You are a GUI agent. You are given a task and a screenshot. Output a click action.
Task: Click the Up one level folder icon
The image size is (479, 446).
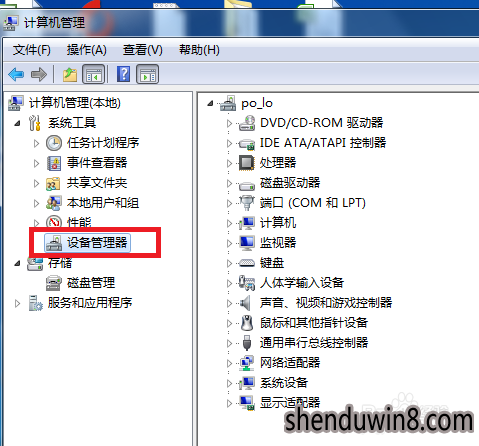point(70,74)
